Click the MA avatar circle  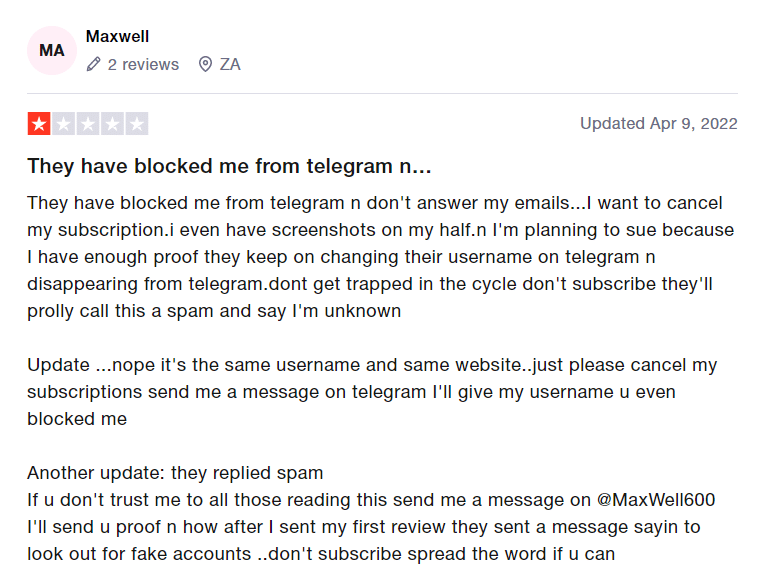click(52, 51)
